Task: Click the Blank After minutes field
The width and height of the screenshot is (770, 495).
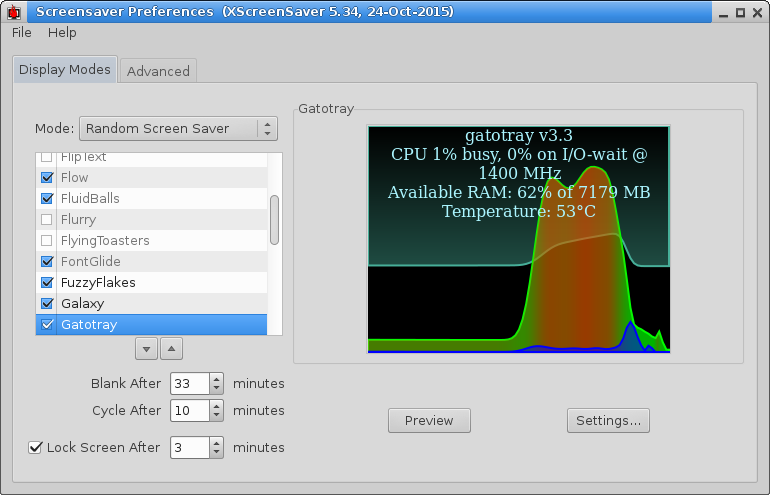Action: 191,384
